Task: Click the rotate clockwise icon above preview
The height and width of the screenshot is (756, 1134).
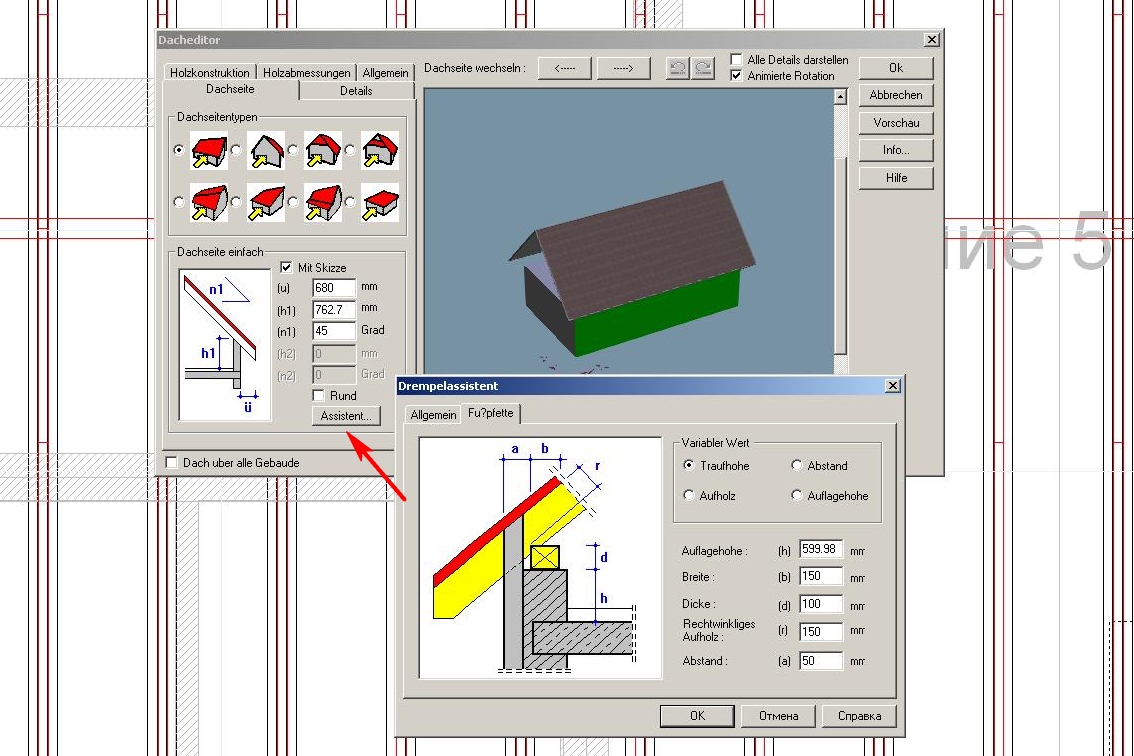Action: click(x=704, y=69)
